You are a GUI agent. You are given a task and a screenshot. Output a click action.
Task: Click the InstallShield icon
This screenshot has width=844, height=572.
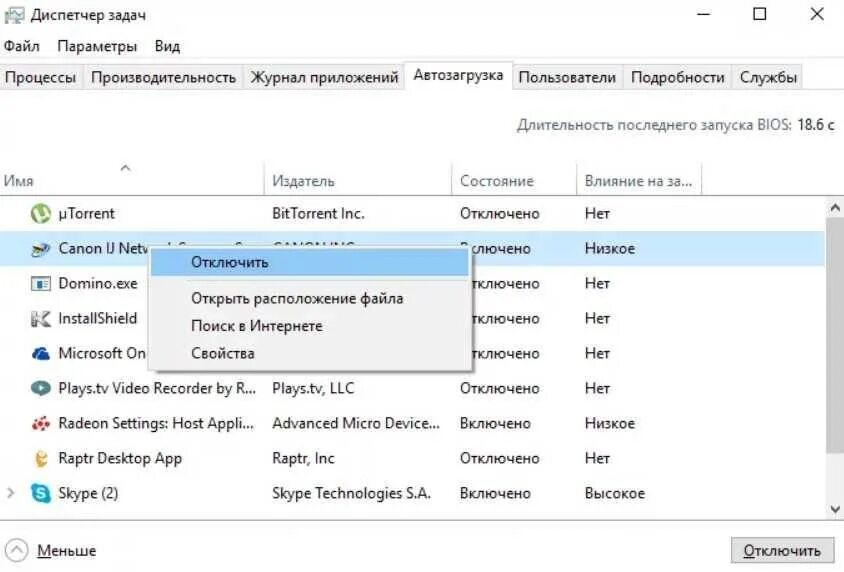(40, 319)
